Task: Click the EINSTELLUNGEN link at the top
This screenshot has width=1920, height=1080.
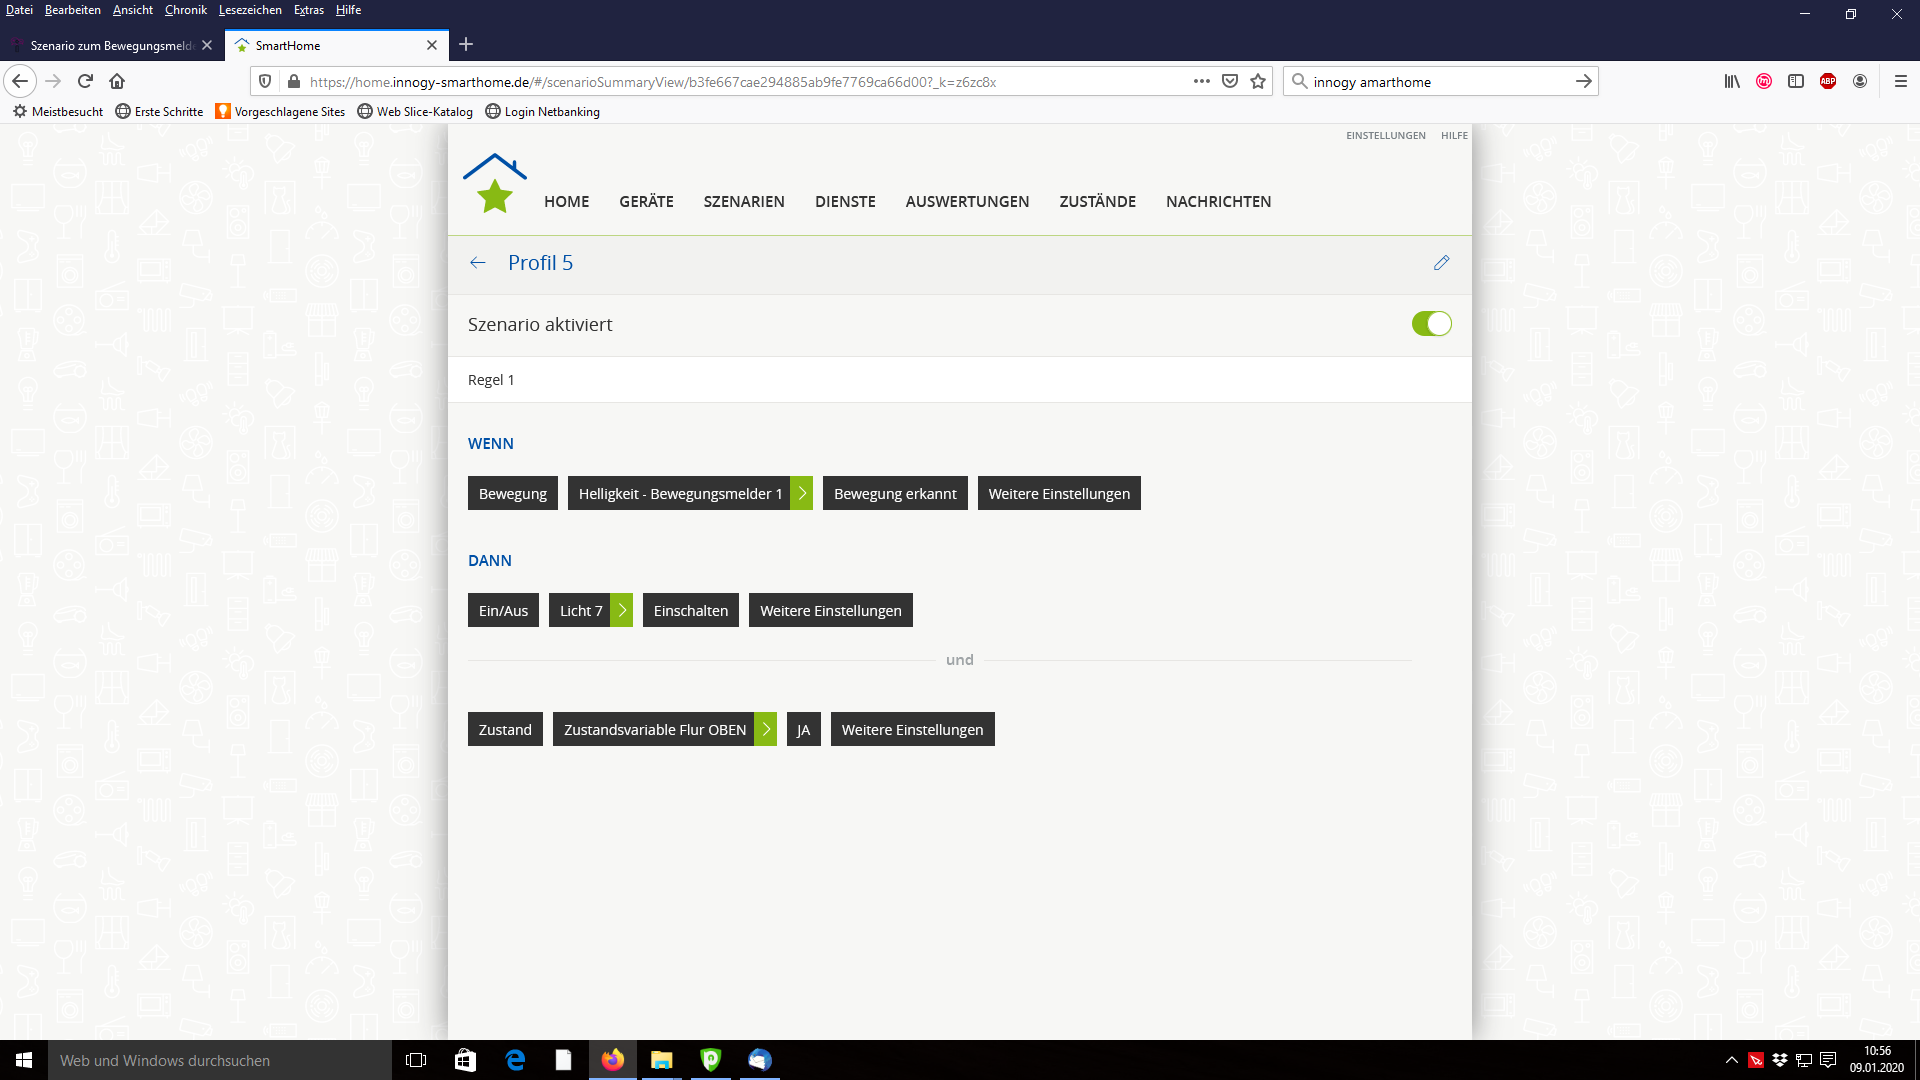Action: coord(1385,135)
